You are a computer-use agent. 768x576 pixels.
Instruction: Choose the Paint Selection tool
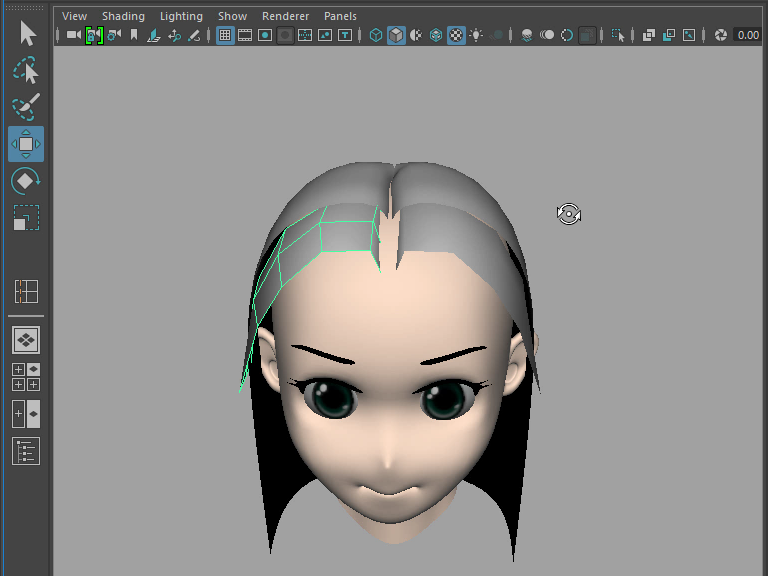26,106
